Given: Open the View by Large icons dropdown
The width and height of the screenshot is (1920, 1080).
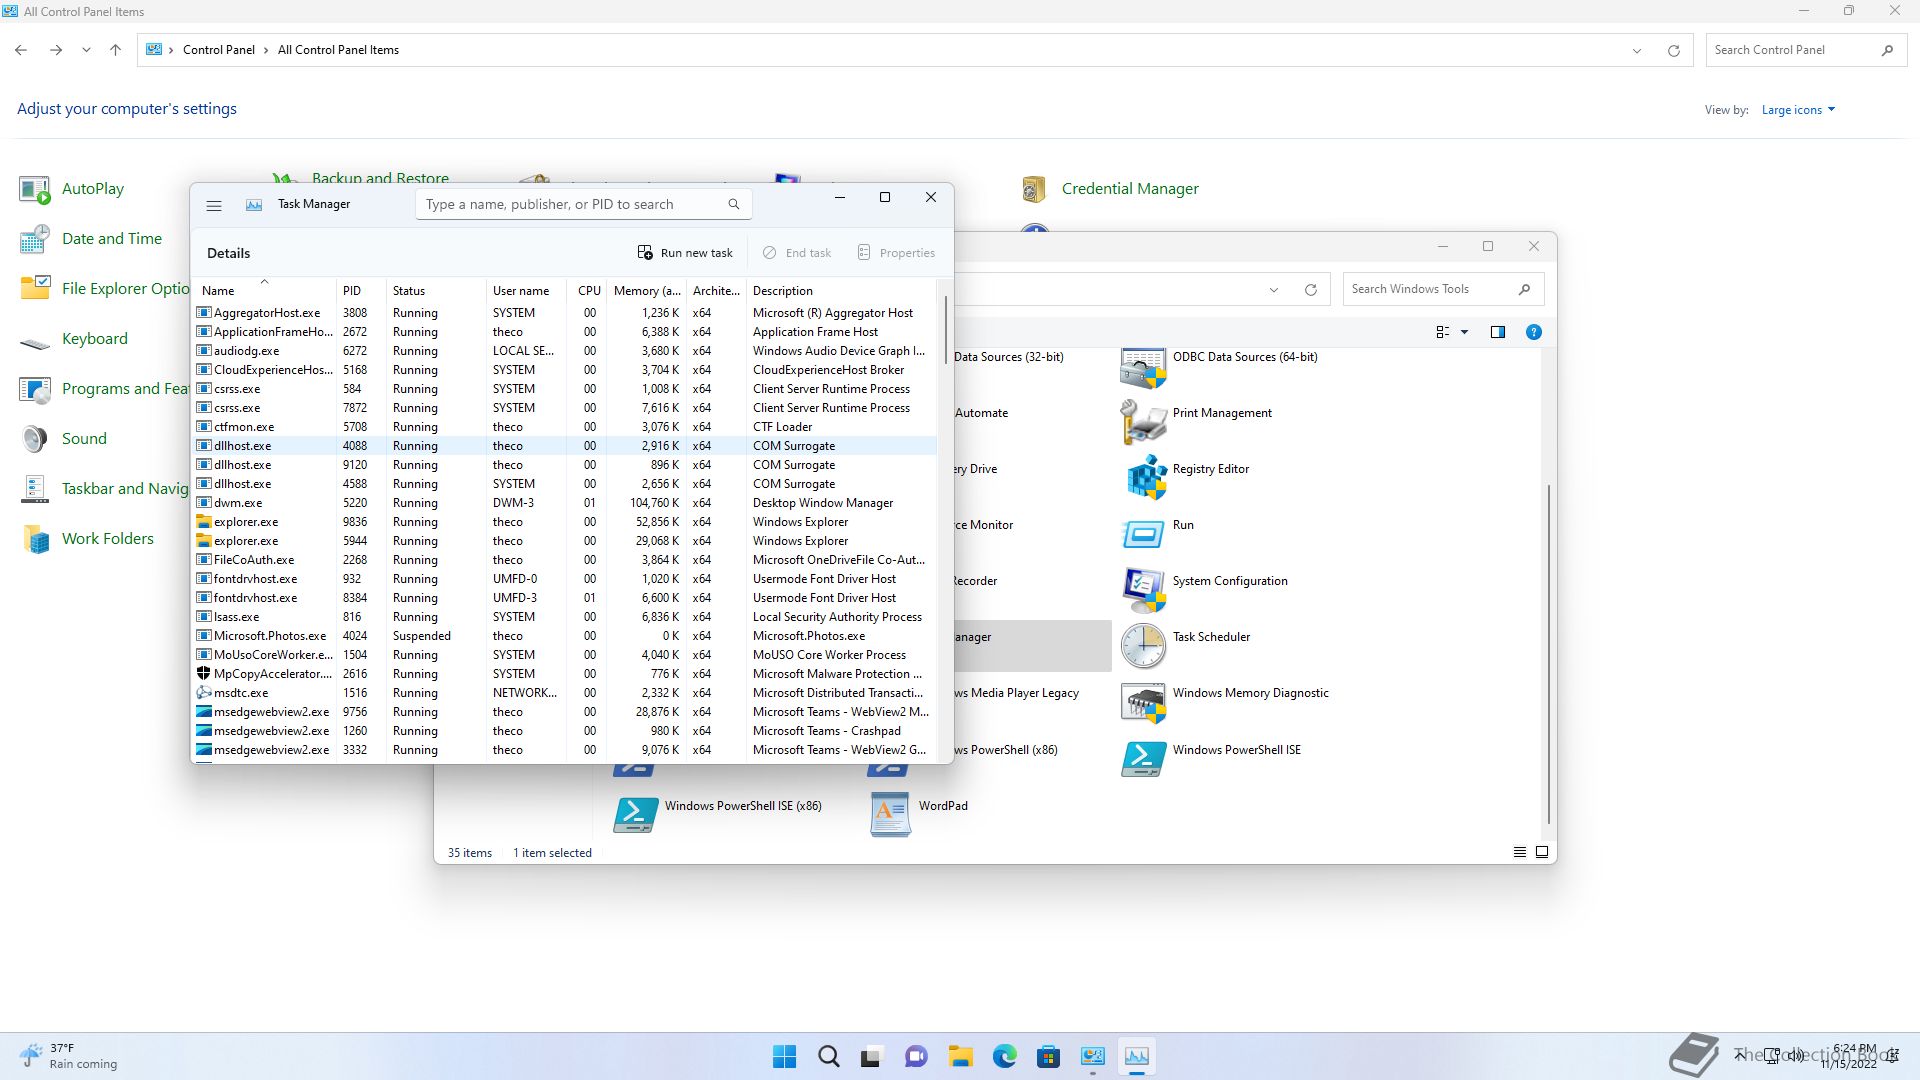Looking at the screenshot, I should [x=1798, y=110].
